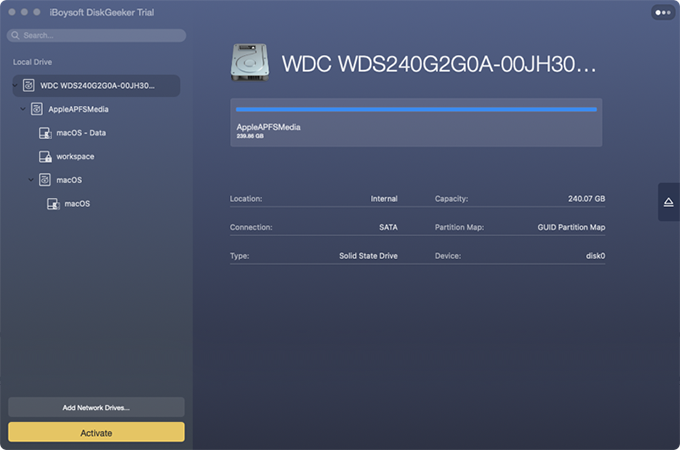The image size is (680, 450).
Task: Click the macOS - Data volume icon
Action: coord(45,133)
